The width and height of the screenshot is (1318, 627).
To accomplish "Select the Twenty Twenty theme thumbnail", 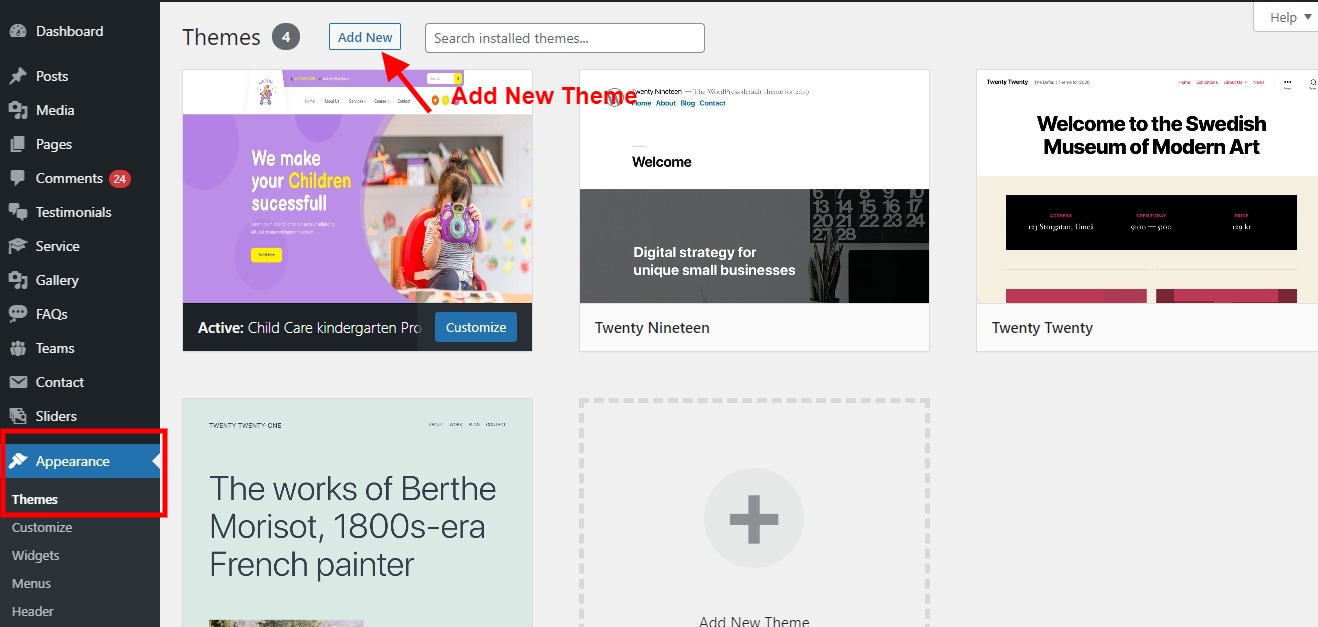I will click(1147, 186).
